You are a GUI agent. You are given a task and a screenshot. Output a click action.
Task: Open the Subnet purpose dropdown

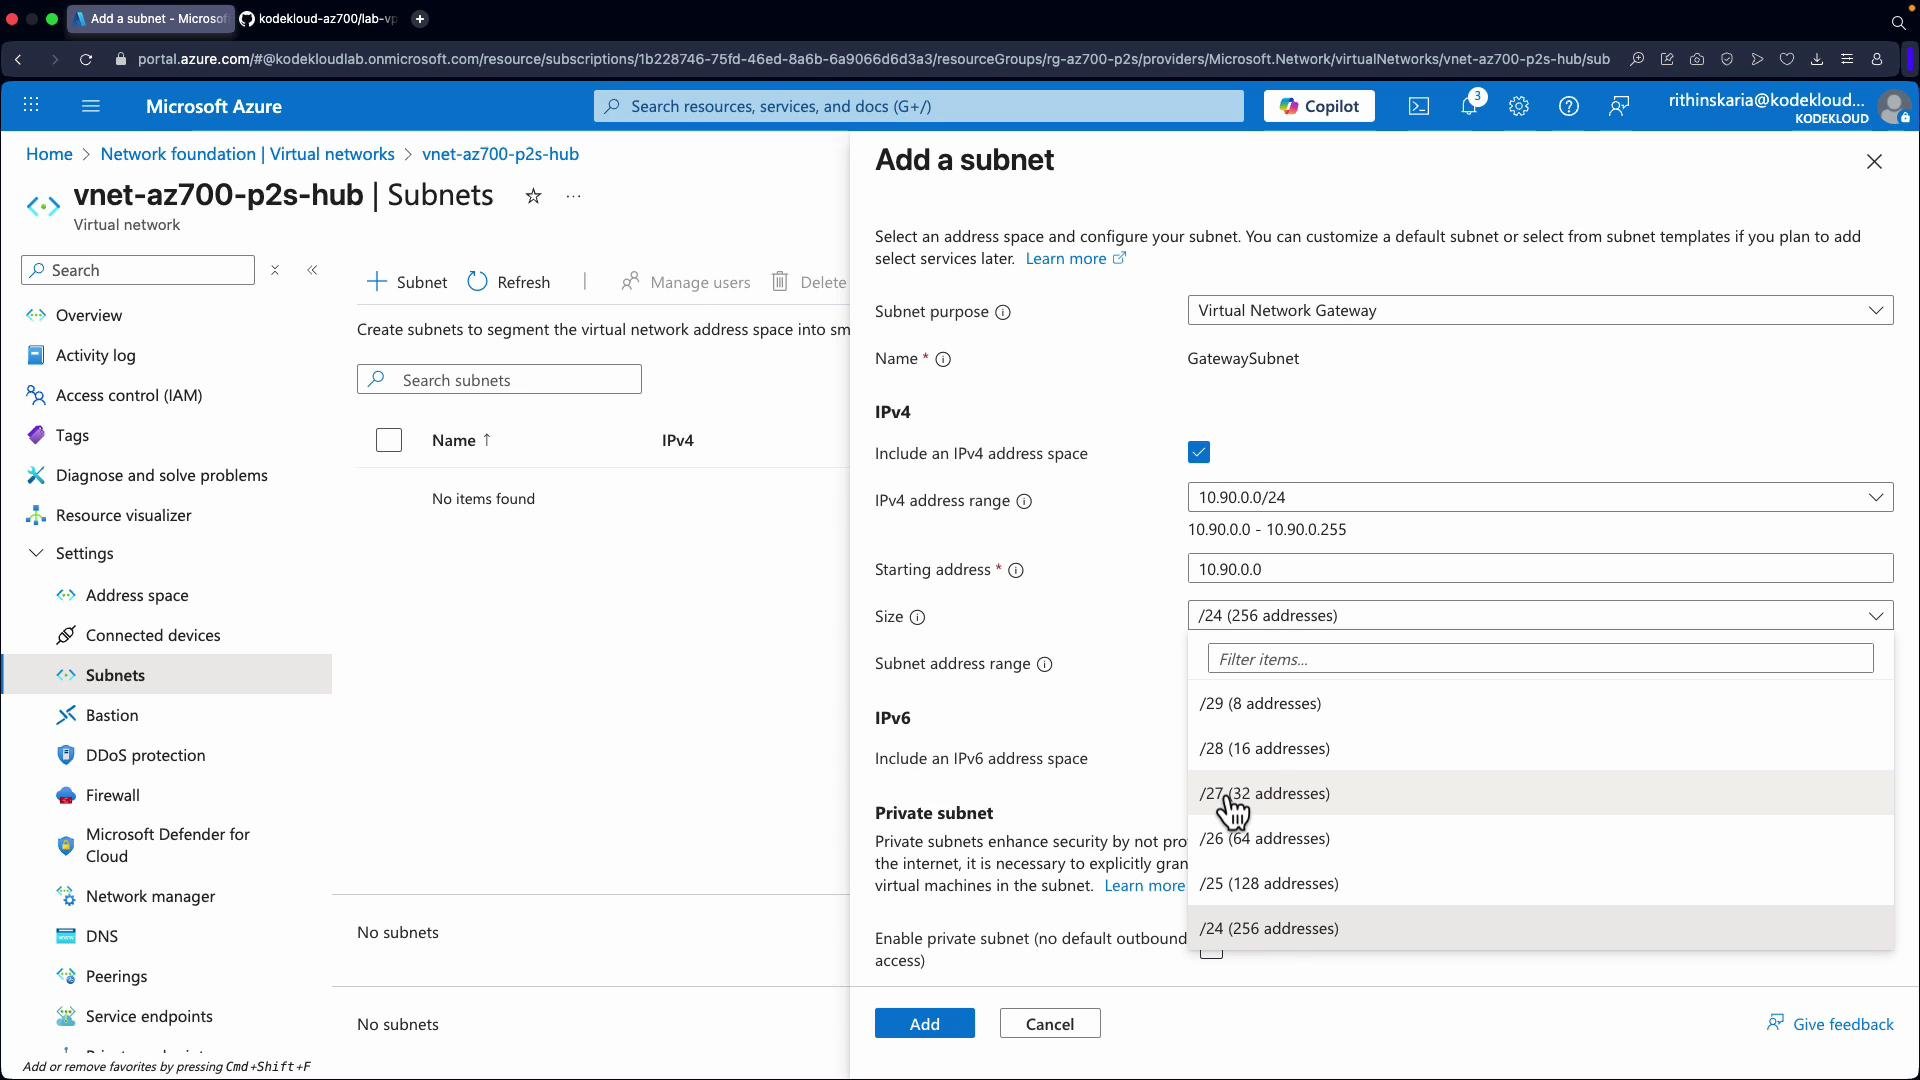pos(1540,310)
